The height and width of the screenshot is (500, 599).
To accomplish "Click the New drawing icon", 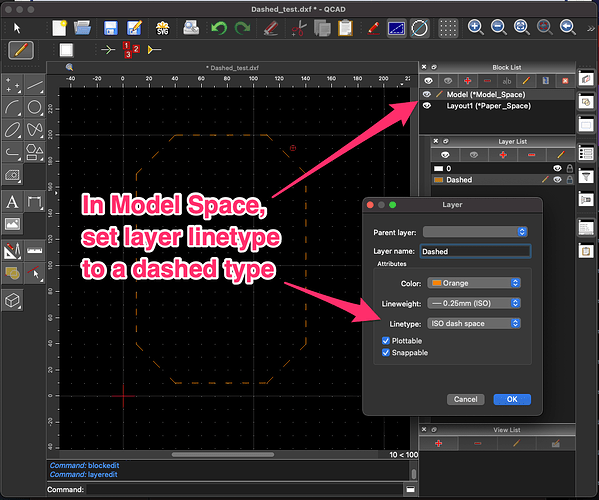I will tap(60, 28).
